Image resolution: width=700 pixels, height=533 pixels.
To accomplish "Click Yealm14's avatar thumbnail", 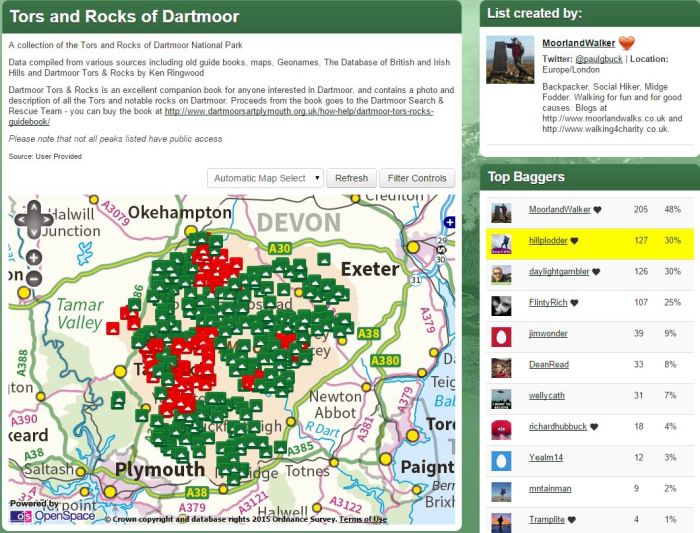I will (x=502, y=459).
